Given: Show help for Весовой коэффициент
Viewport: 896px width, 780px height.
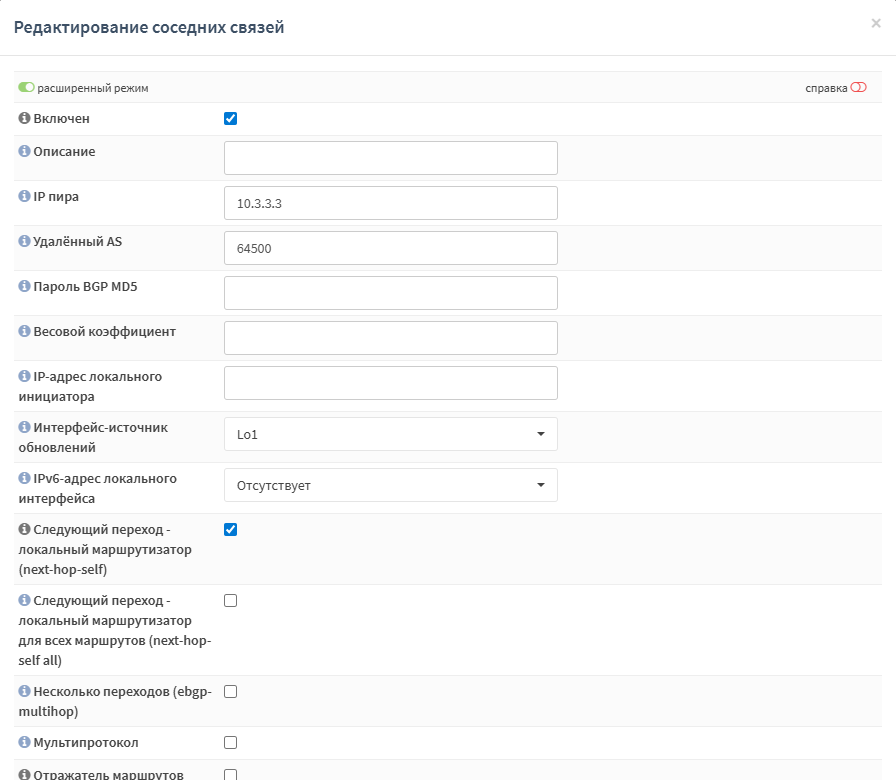Looking at the screenshot, I should pyautogui.click(x=25, y=332).
